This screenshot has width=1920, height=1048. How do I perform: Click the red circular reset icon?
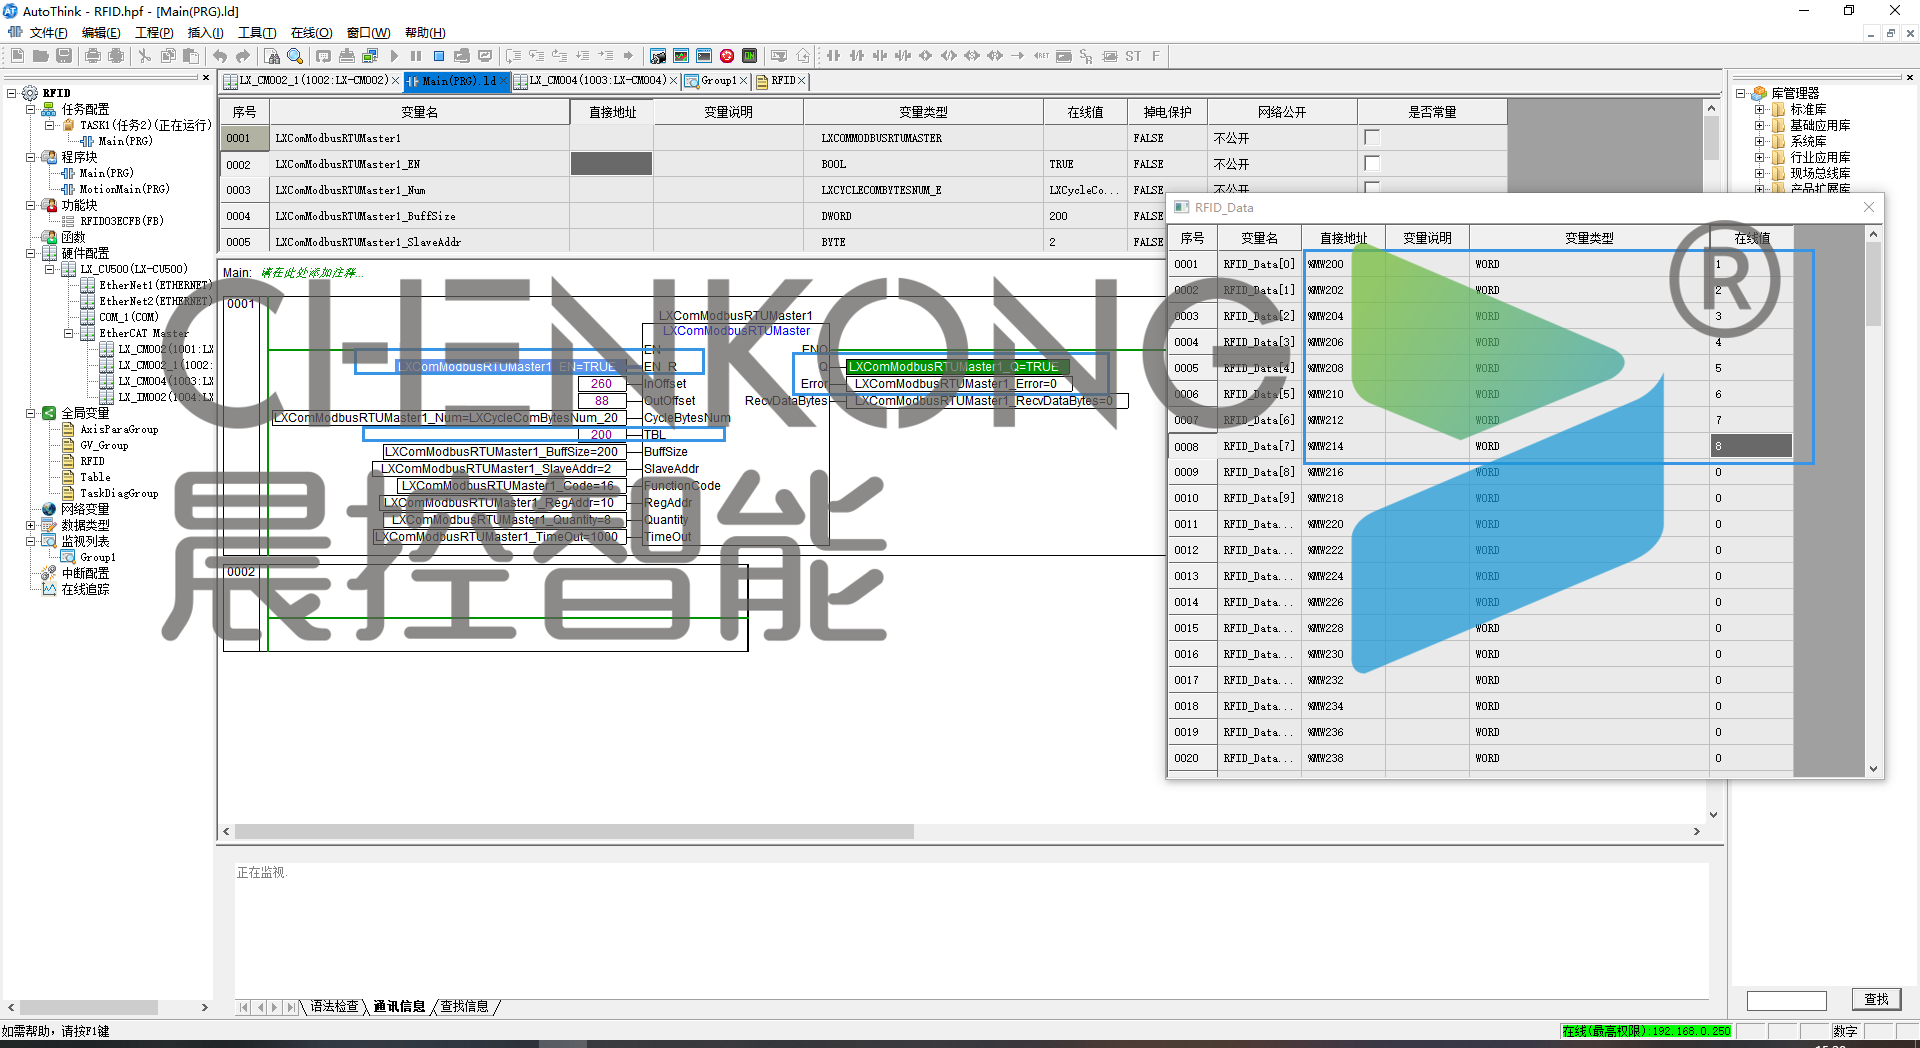pyautogui.click(x=727, y=56)
